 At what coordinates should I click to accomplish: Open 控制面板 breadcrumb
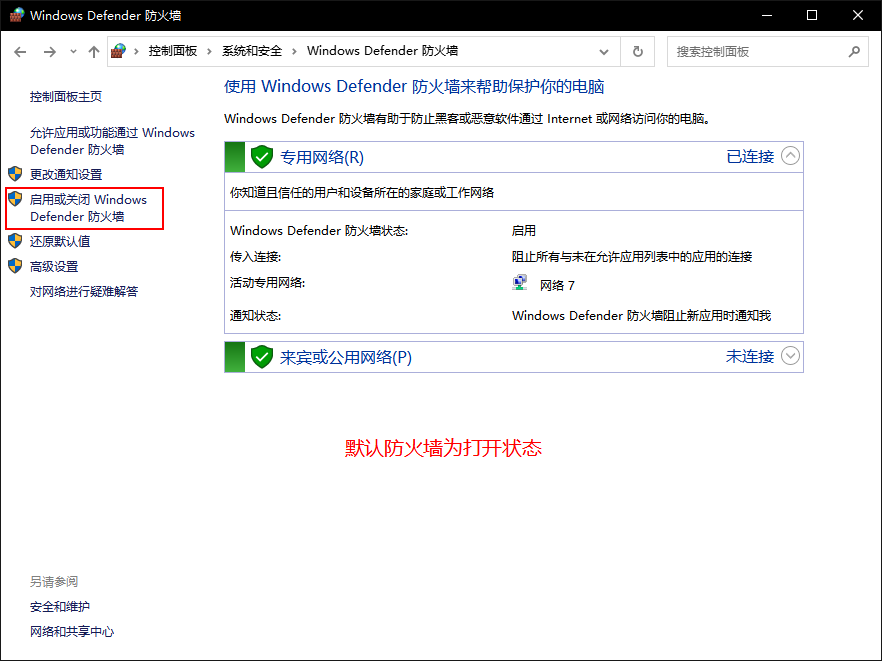(173, 51)
